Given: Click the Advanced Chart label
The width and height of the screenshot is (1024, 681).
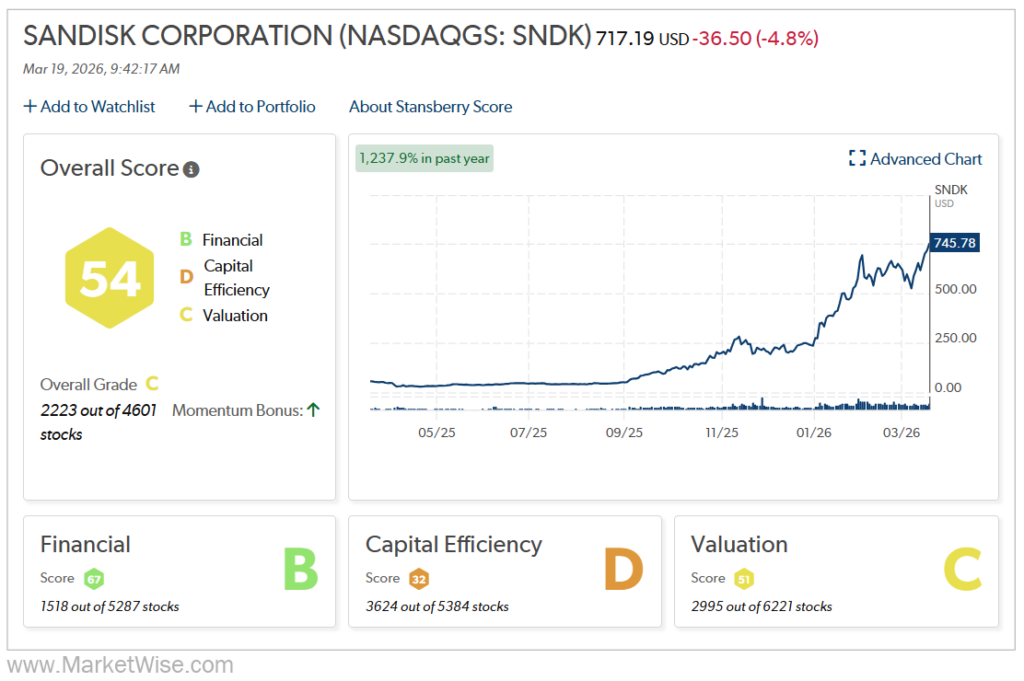Looking at the screenshot, I should point(925,159).
